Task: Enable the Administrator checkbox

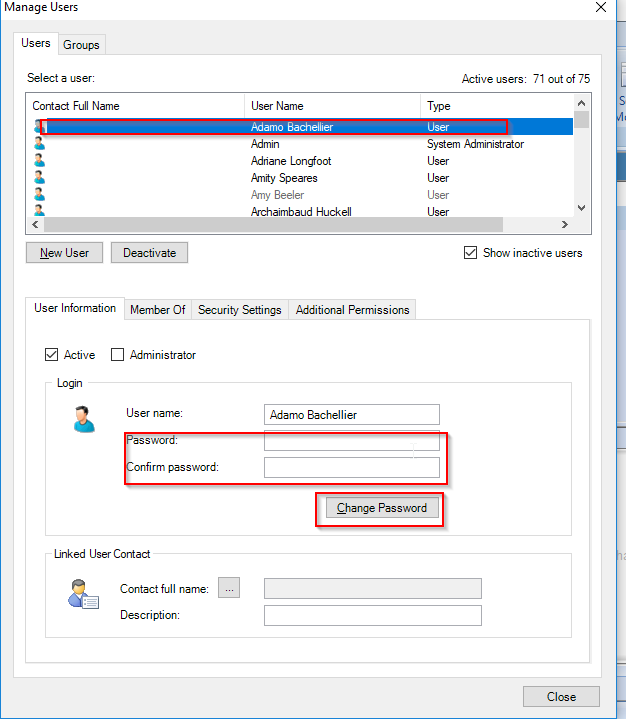Action: [117, 354]
